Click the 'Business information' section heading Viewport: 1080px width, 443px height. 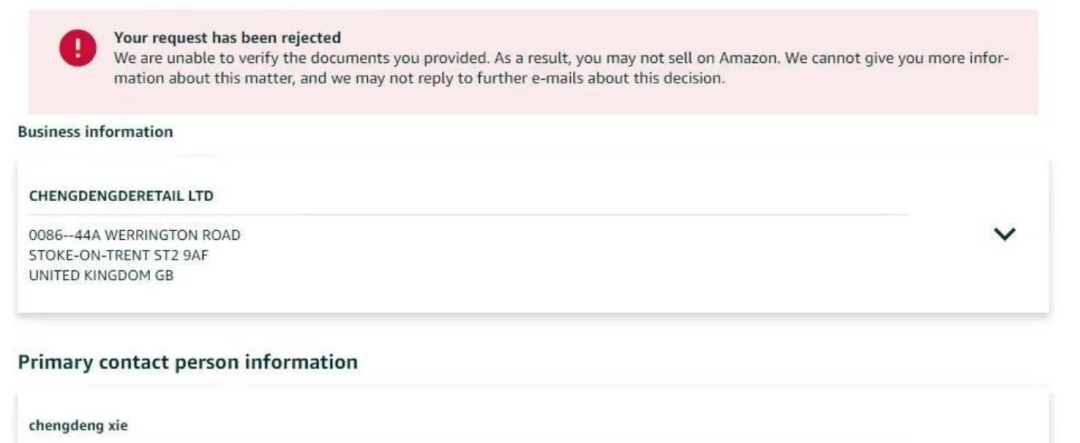click(x=96, y=132)
